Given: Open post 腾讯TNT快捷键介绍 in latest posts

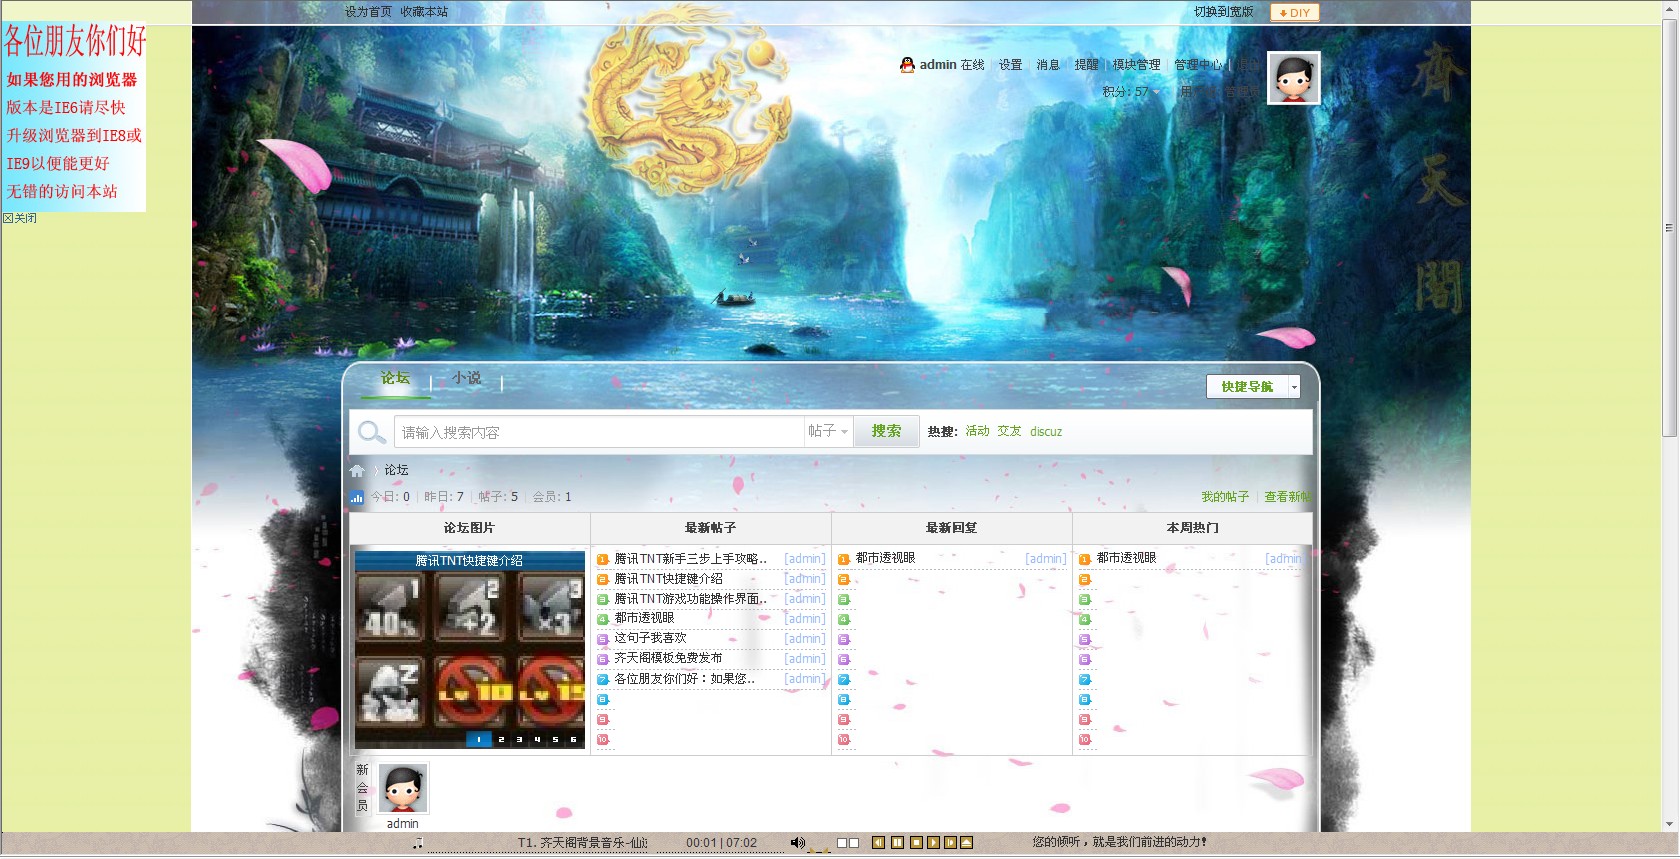Looking at the screenshot, I should coord(668,579).
